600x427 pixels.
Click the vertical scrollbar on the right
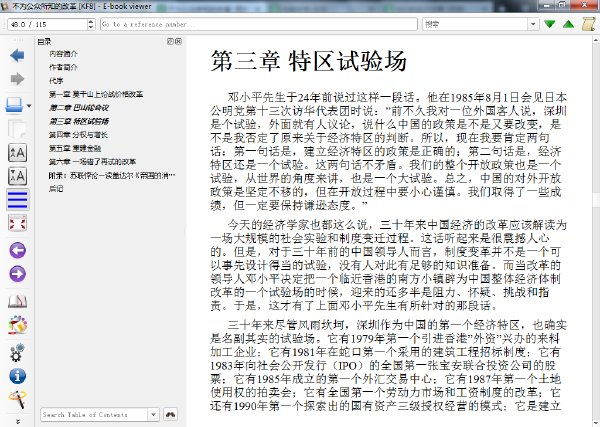click(x=596, y=231)
